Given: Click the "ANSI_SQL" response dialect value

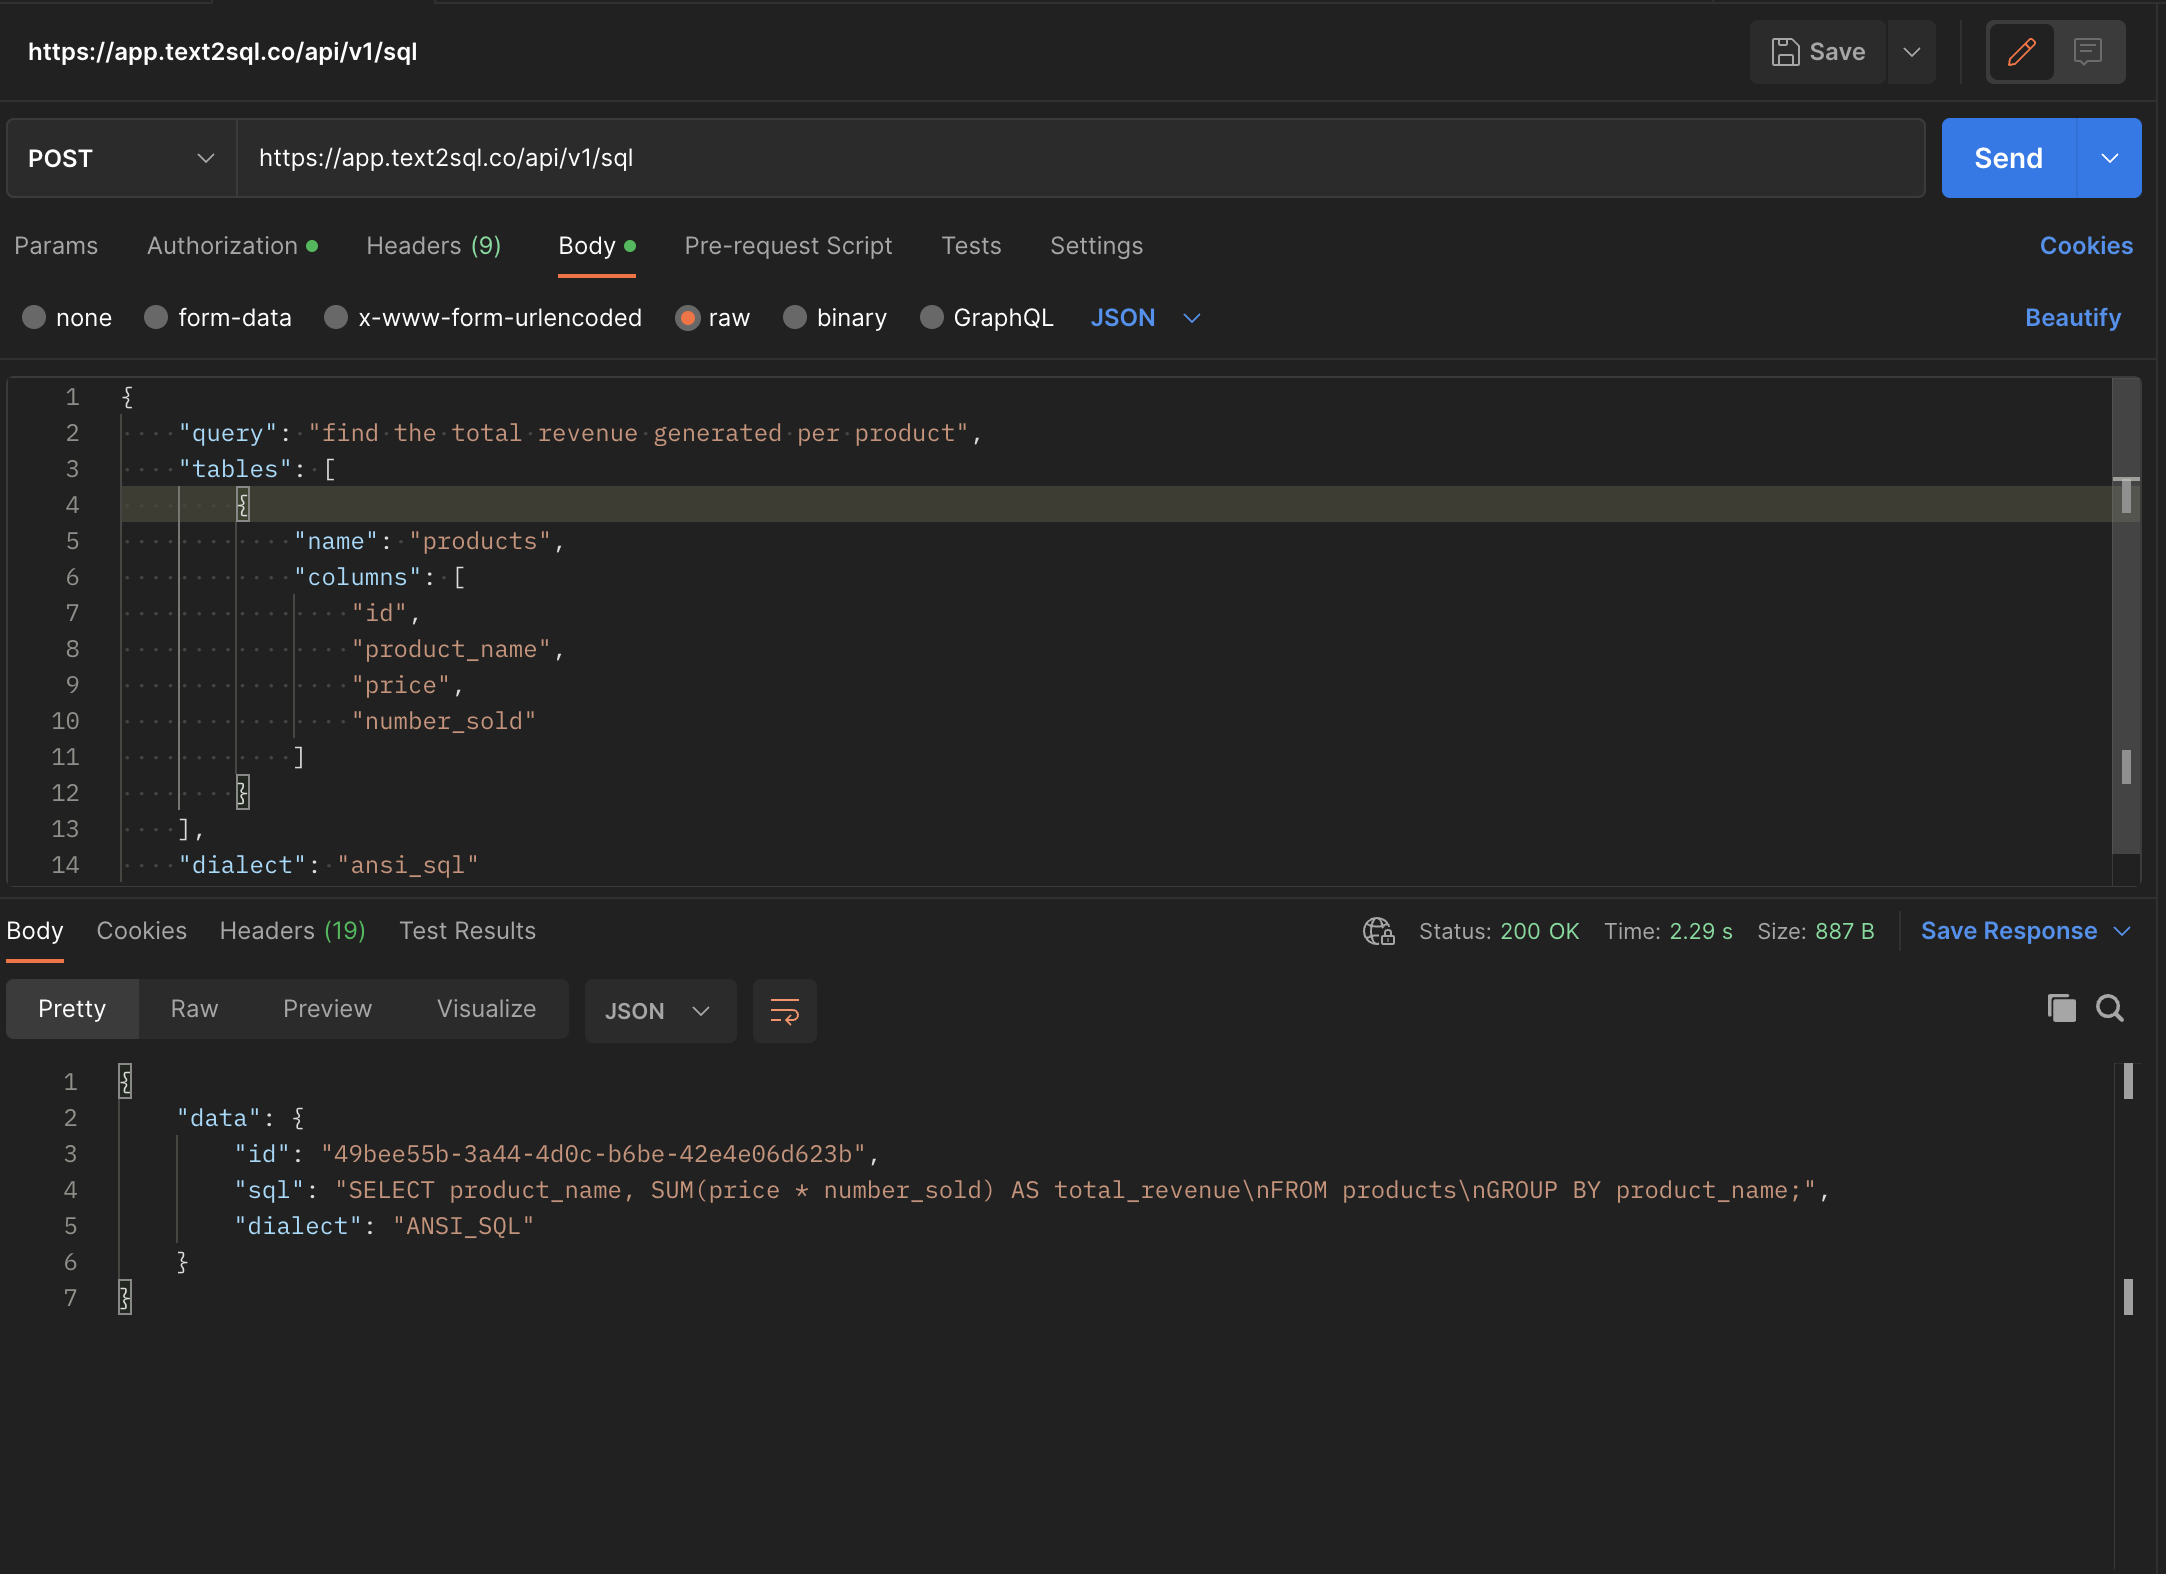Looking at the screenshot, I should pos(464,1226).
